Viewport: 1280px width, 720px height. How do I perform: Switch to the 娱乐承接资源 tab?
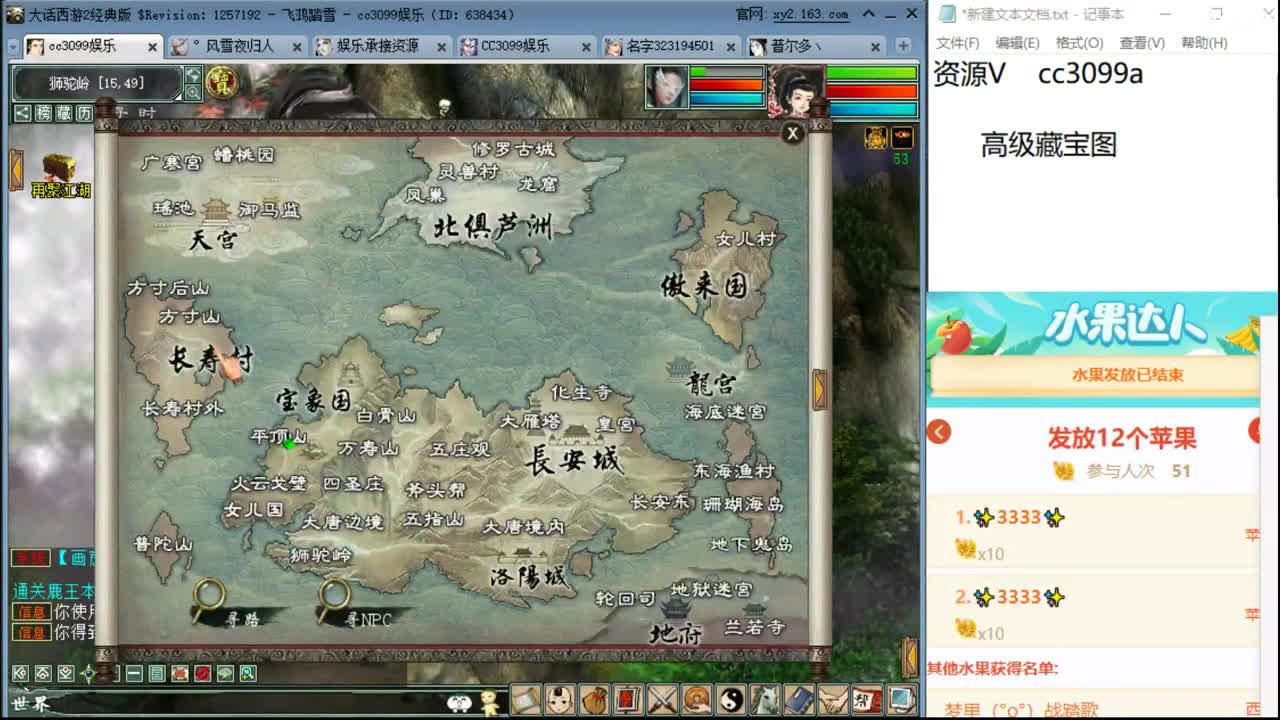382,46
